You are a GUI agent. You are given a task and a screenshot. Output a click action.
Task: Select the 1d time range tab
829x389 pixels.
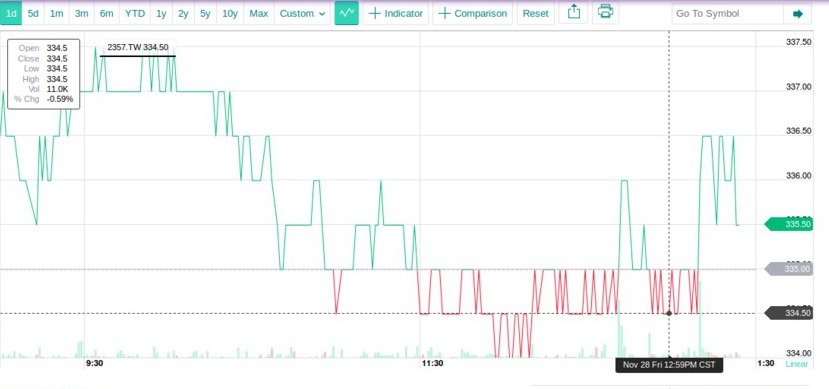(x=11, y=13)
